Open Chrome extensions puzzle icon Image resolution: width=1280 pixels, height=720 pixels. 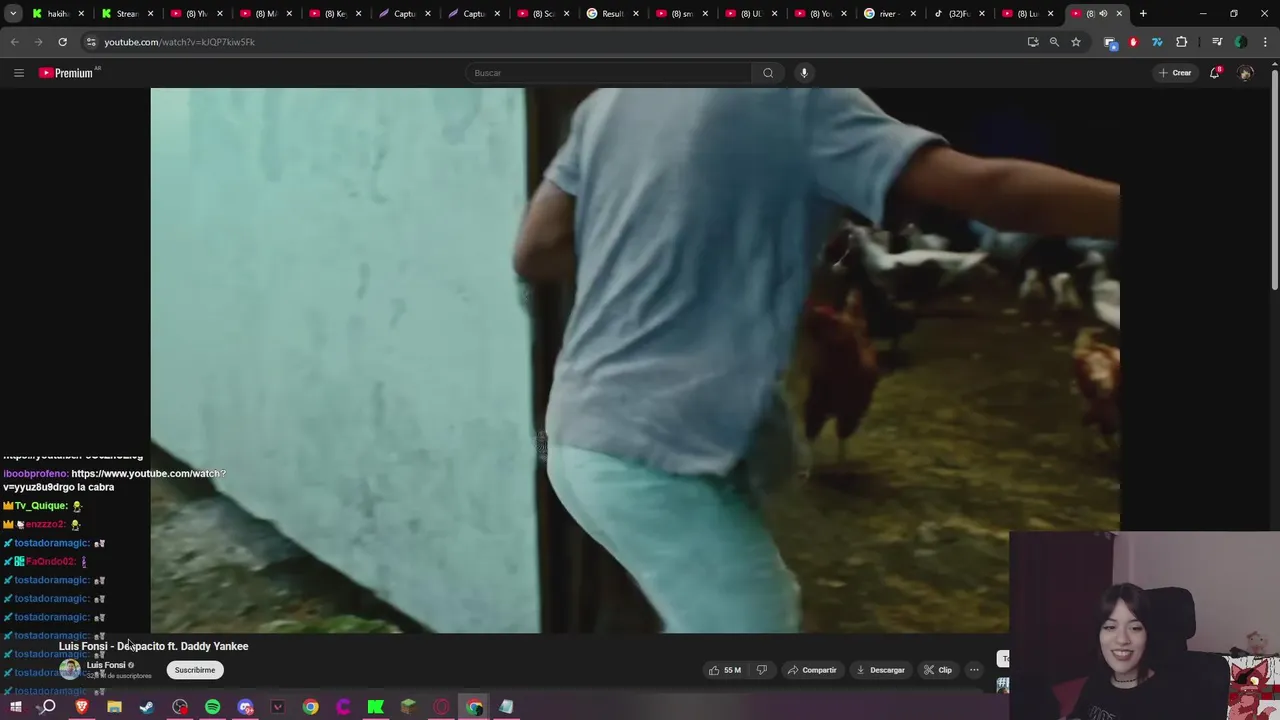coord(1182,42)
